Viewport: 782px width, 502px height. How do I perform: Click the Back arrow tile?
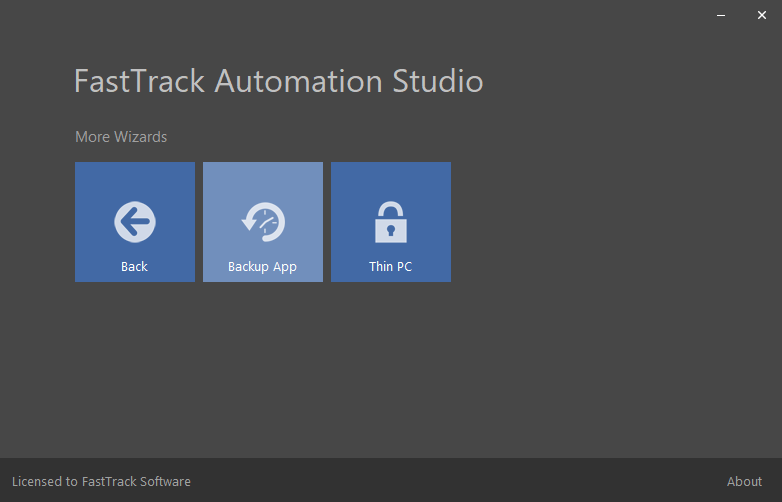click(135, 222)
